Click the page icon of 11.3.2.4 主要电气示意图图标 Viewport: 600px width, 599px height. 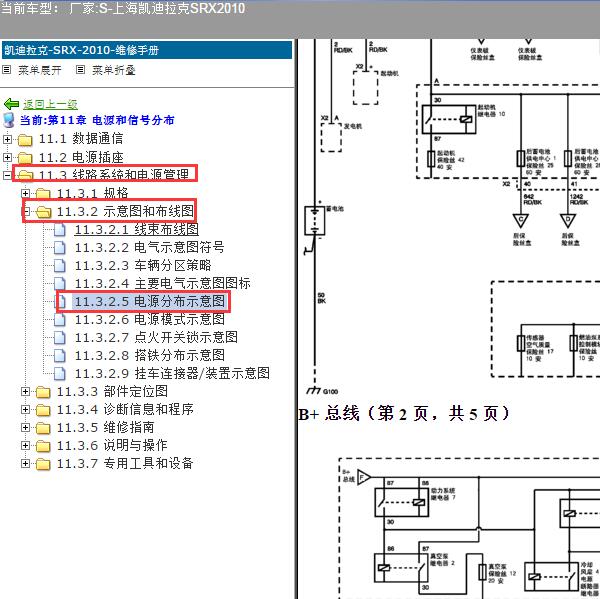click(60, 283)
